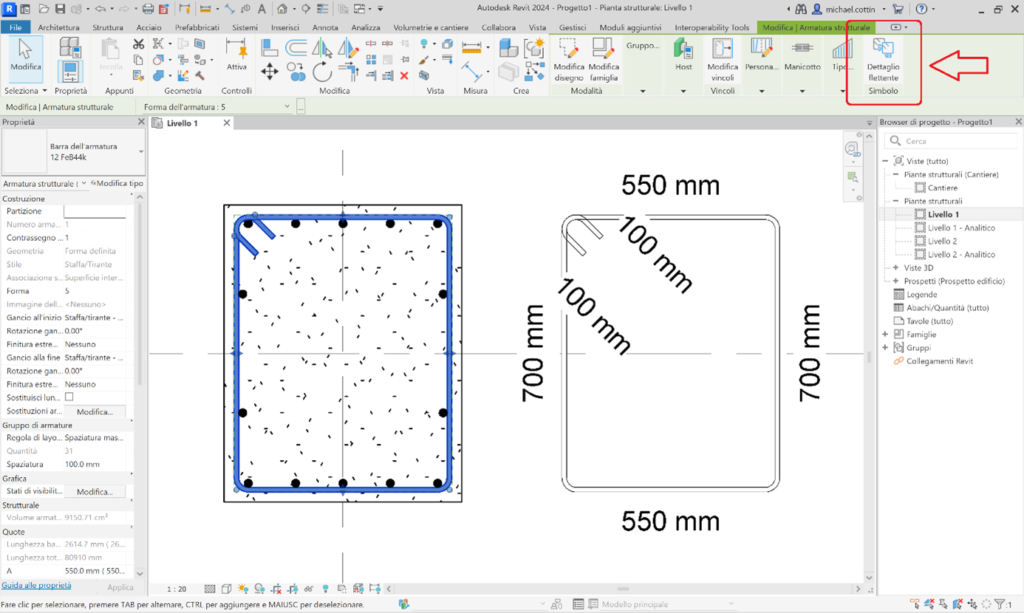Select Livello 1 - Analitico view
The height and width of the screenshot is (613, 1024).
tap(961, 228)
